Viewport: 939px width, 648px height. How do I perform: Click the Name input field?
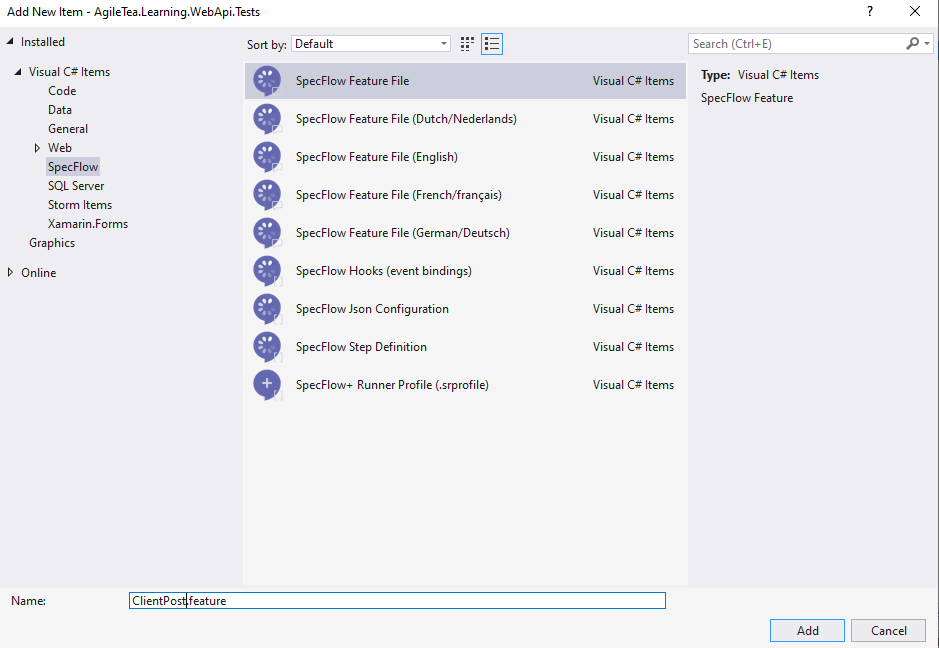coord(397,601)
